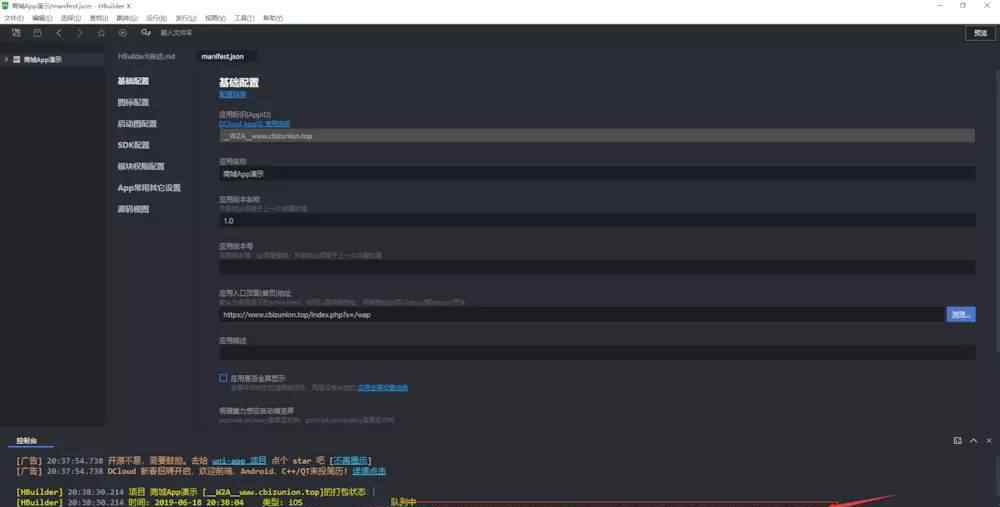Open the 跳转(G) menu

click(126, 18)
